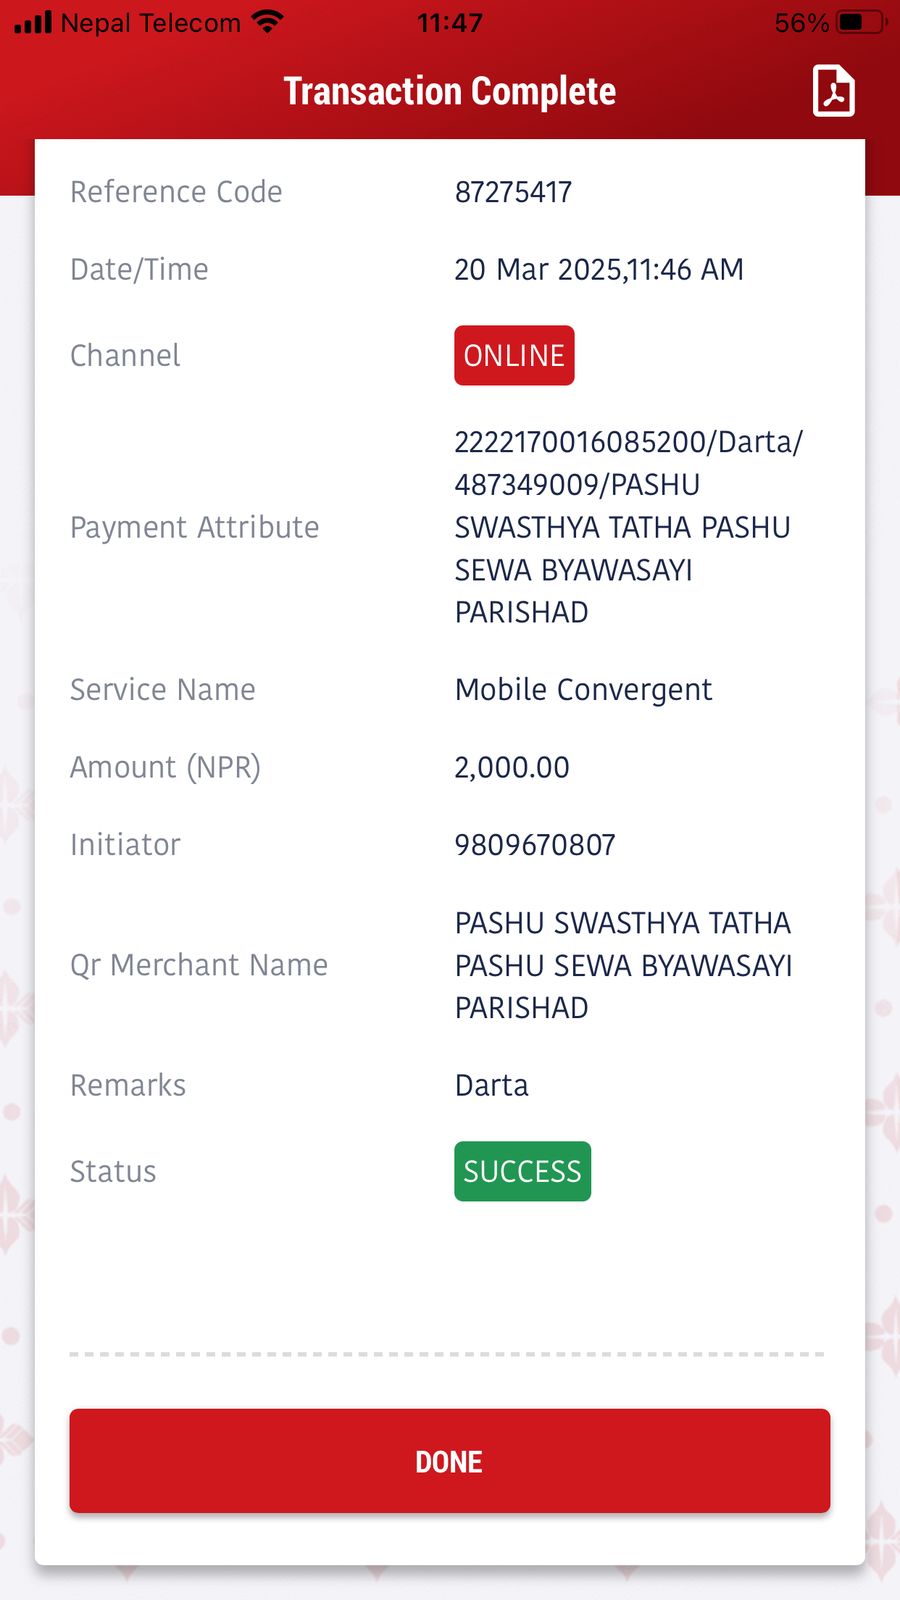
Task: Tap the Qr Merchant Name label
Action: 199,965
